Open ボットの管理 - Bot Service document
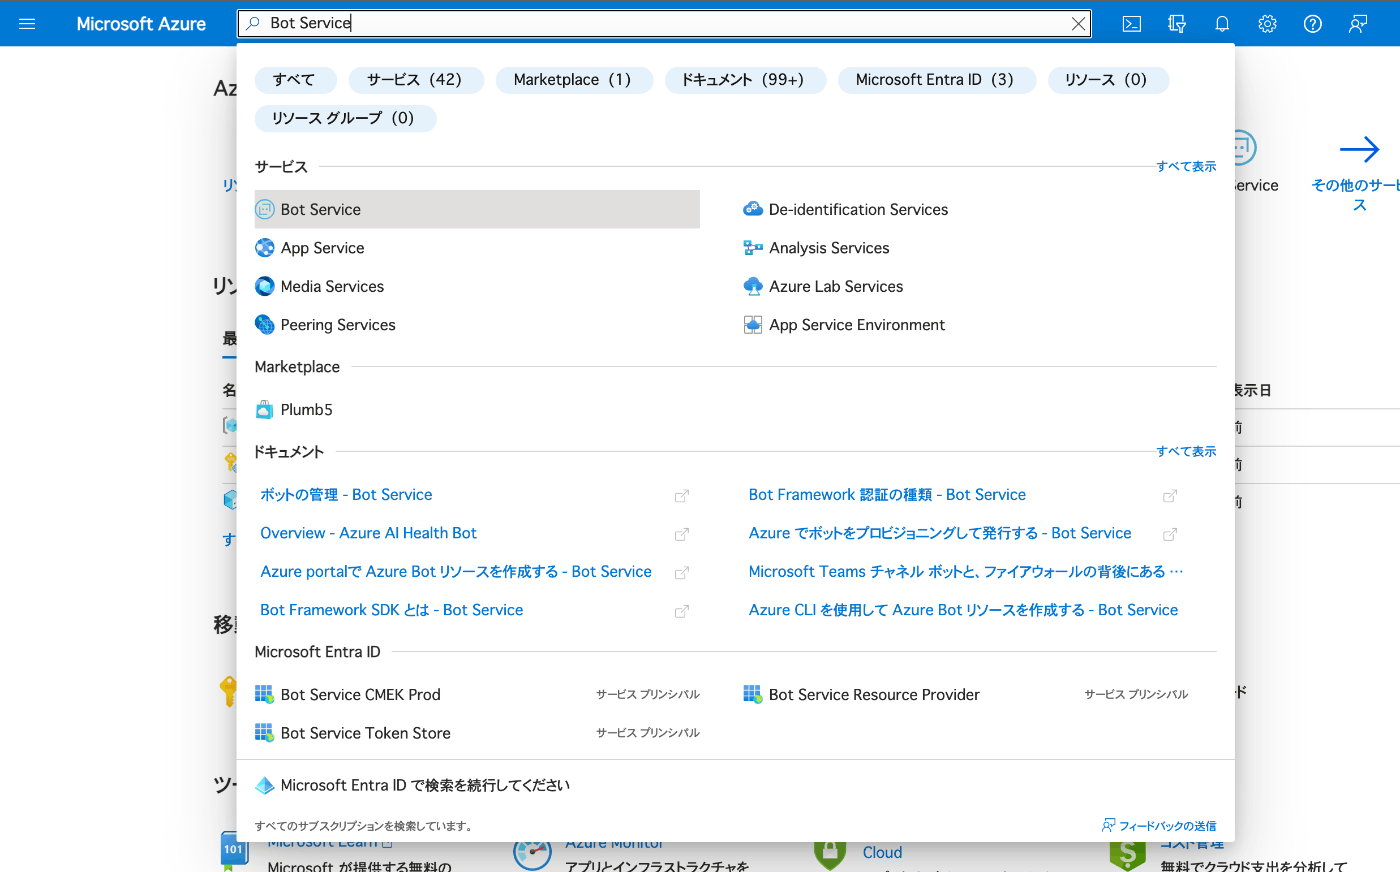The width and height of the screenshot is (1400, 872). 346,495
